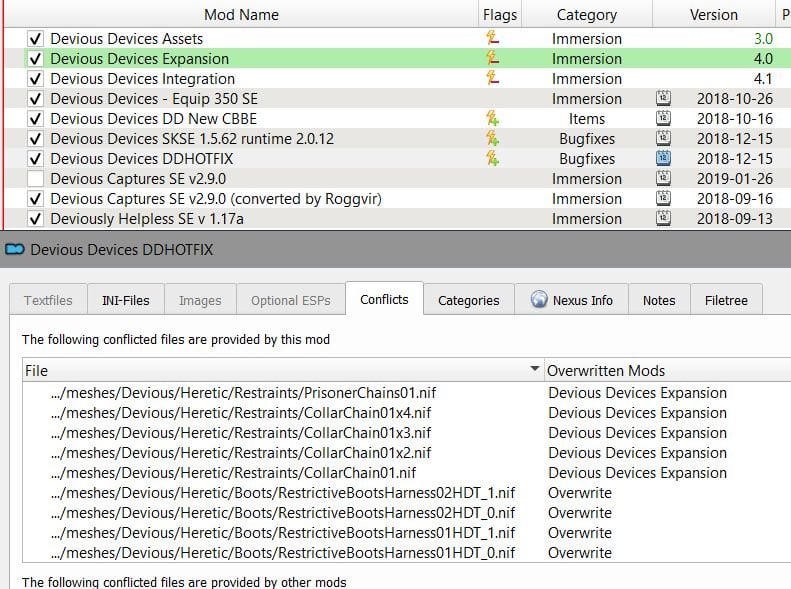Image resolution: width=791 pixels, height=589 pixels.
Task: Uncheck Devious Devices Expansion mod
Action: click(x=35, y=59)
